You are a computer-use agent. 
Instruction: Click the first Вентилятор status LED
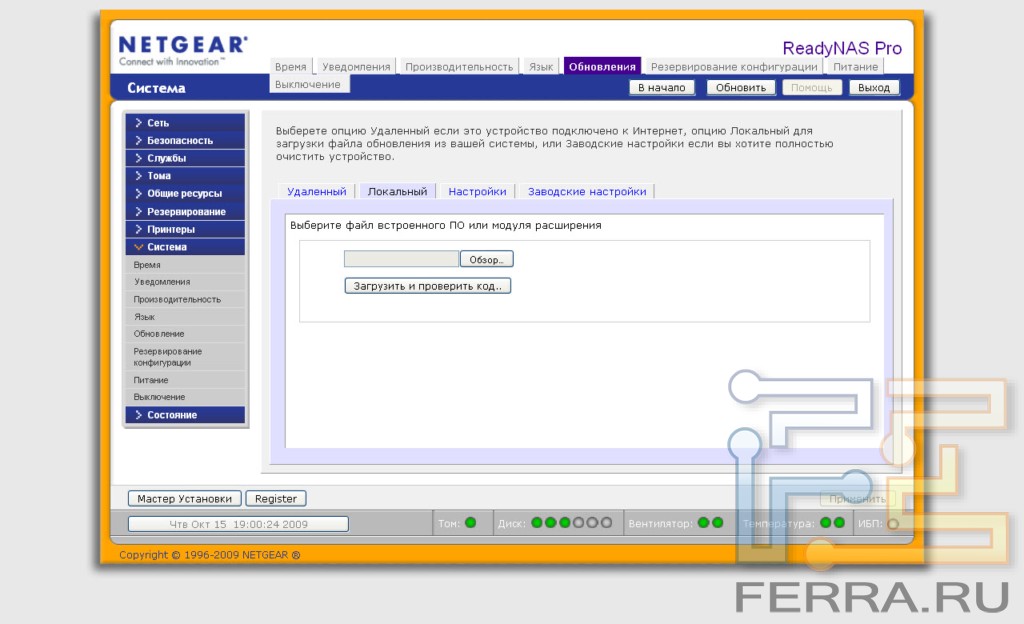tap(703, 523)
